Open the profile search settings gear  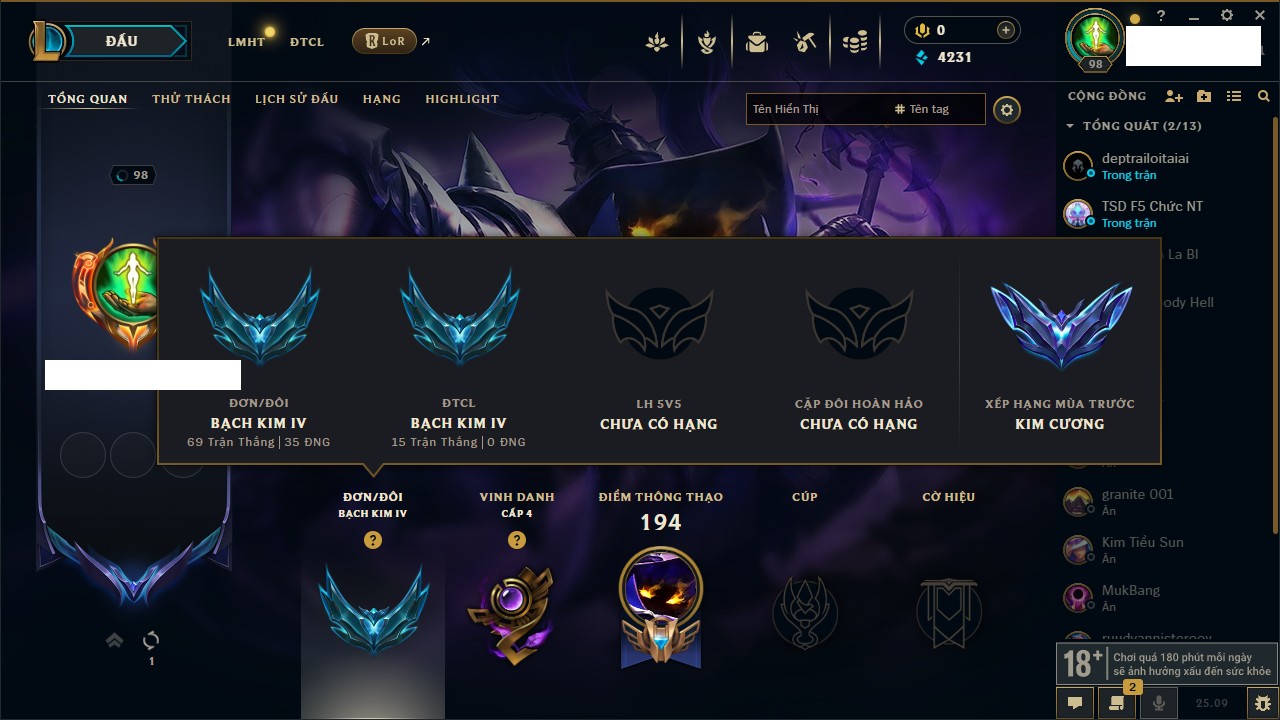[x=1007, y=109]
